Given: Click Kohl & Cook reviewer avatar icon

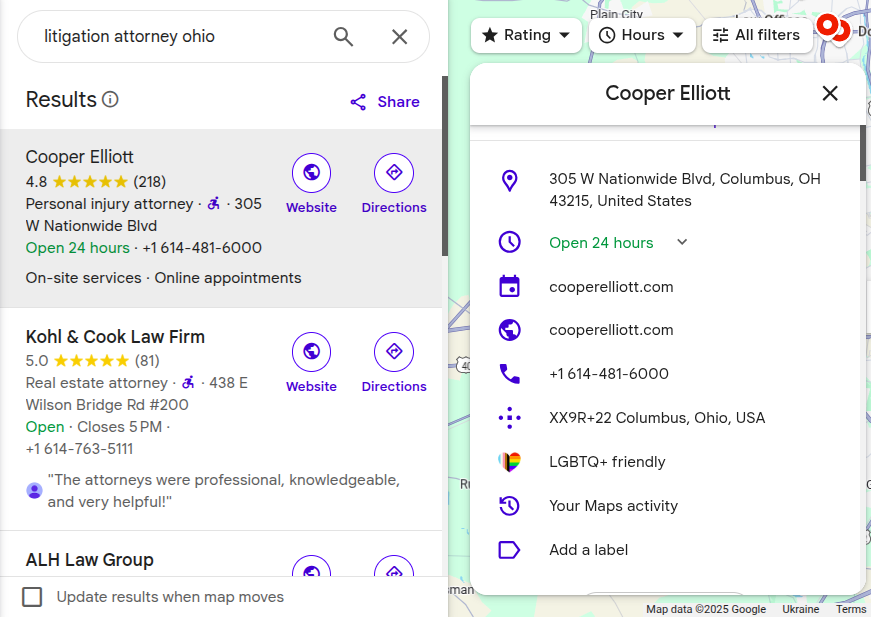Looking at the screenshot, I should tap(34, 490).
